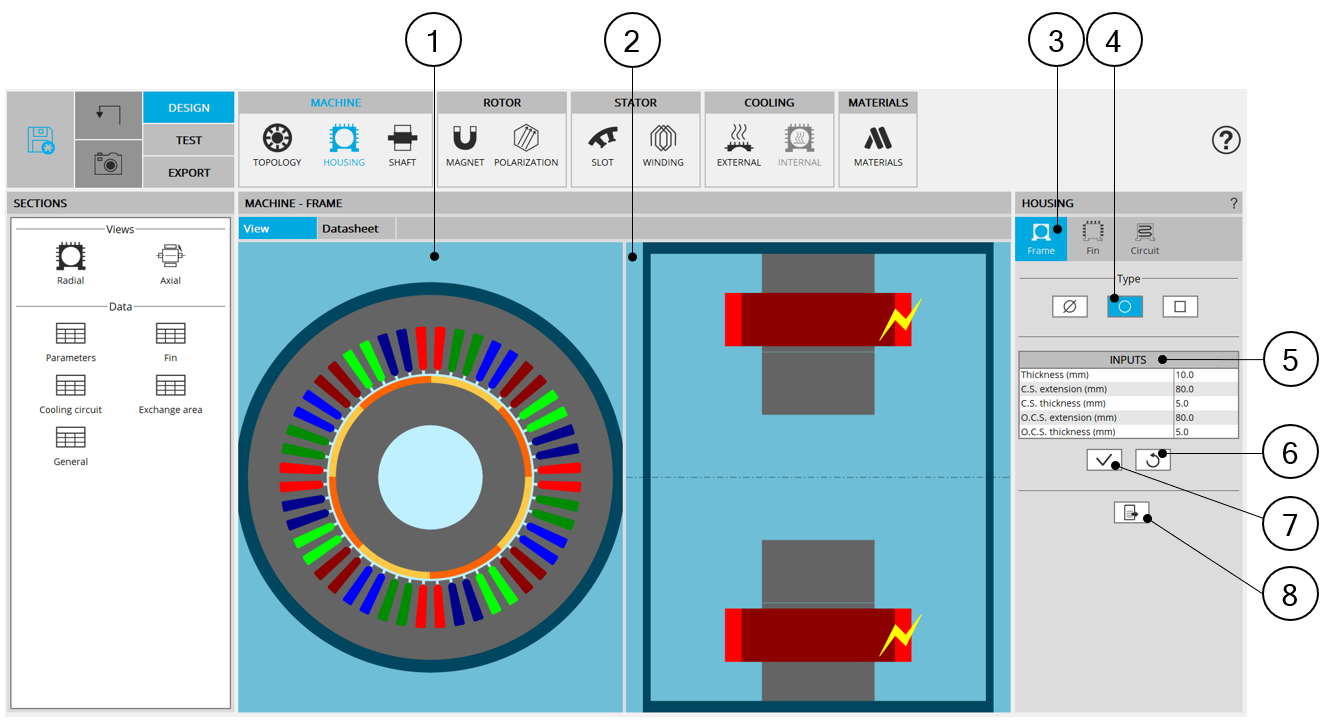Open the Cooling circuit data table
The width and height of the screenshot is (1330, 720).
coord(71,394)
